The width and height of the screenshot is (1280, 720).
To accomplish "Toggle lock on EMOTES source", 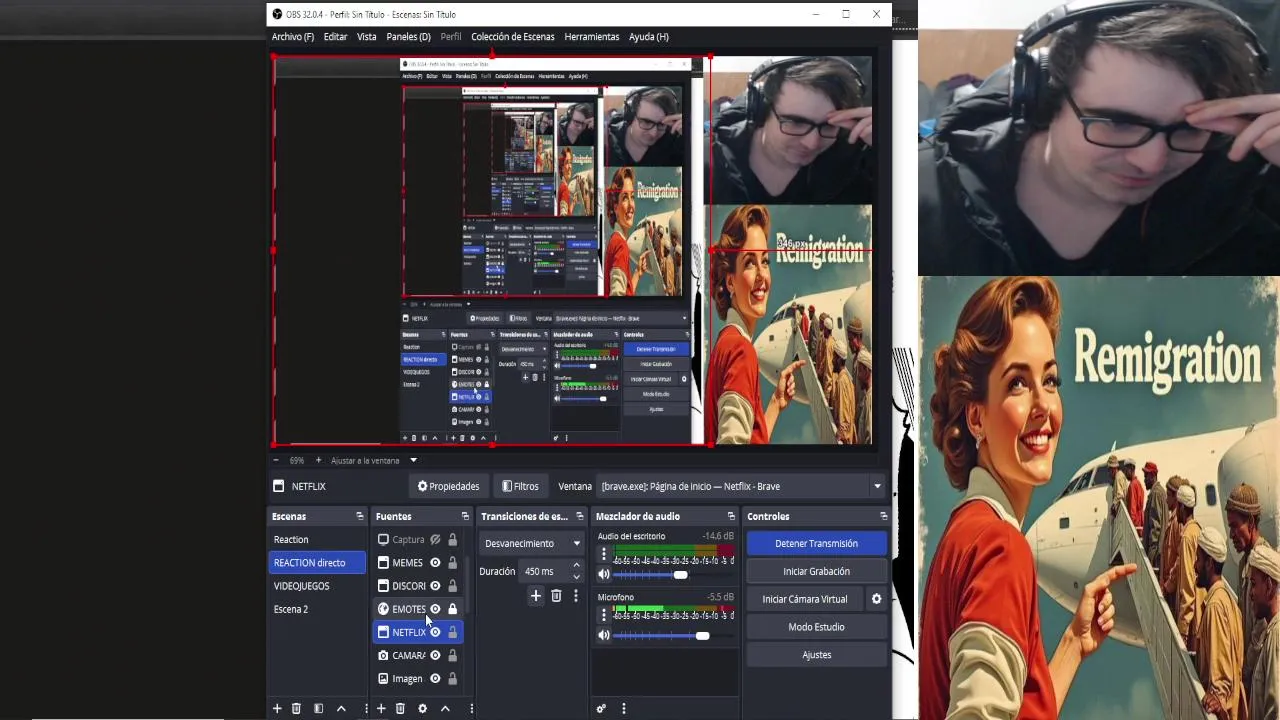I will point(452,609).
